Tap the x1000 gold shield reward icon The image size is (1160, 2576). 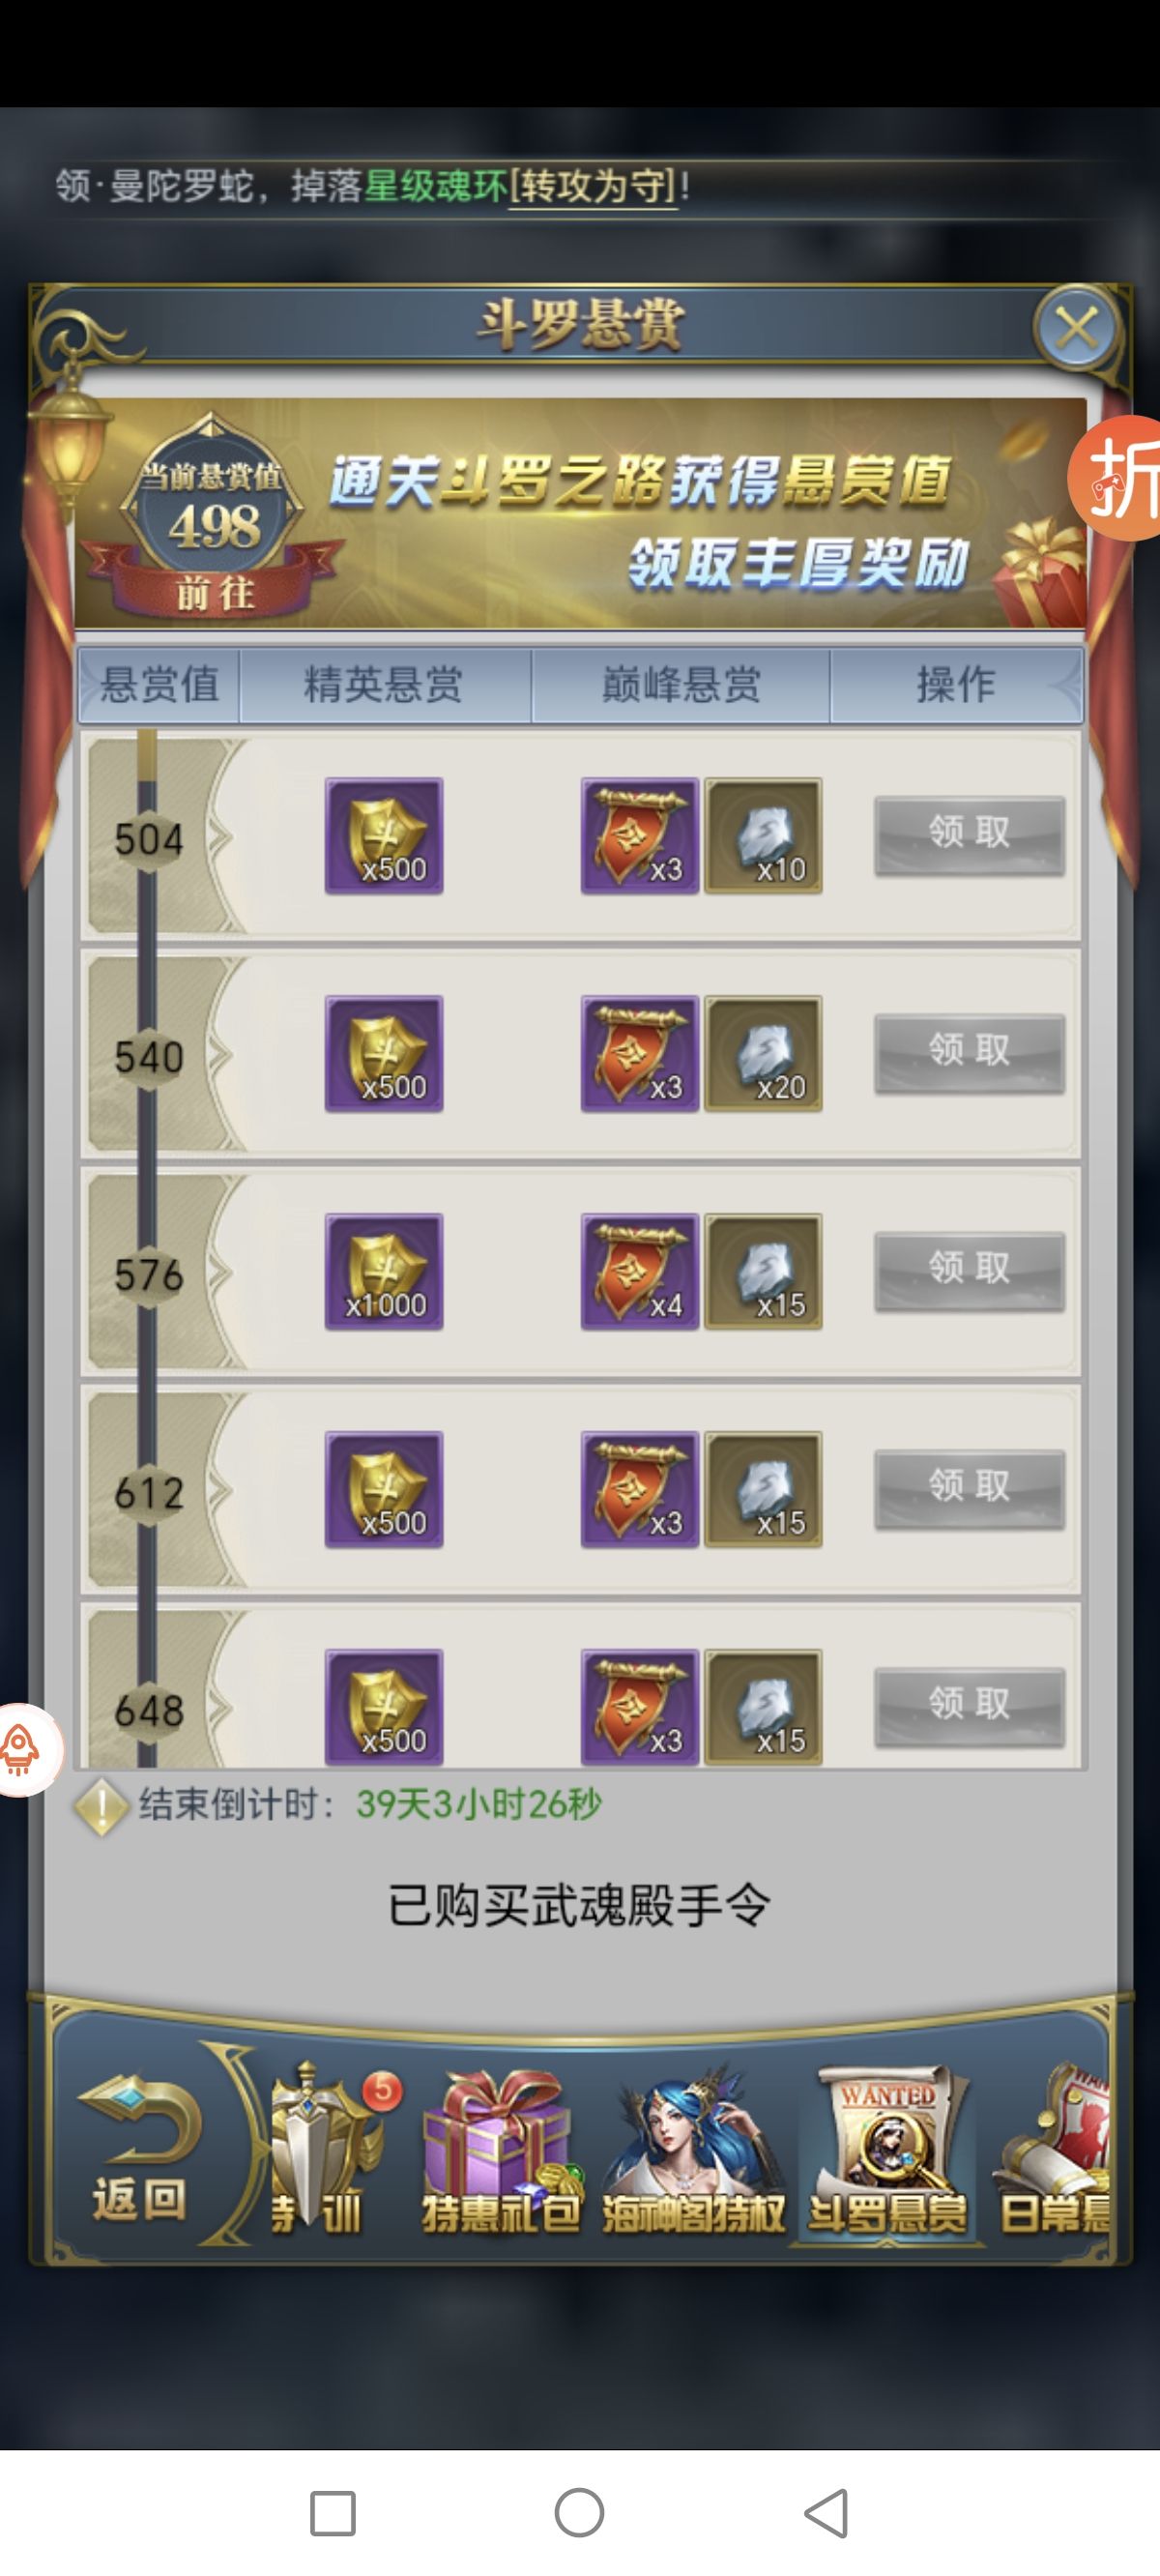click(x=384, y=1271)
